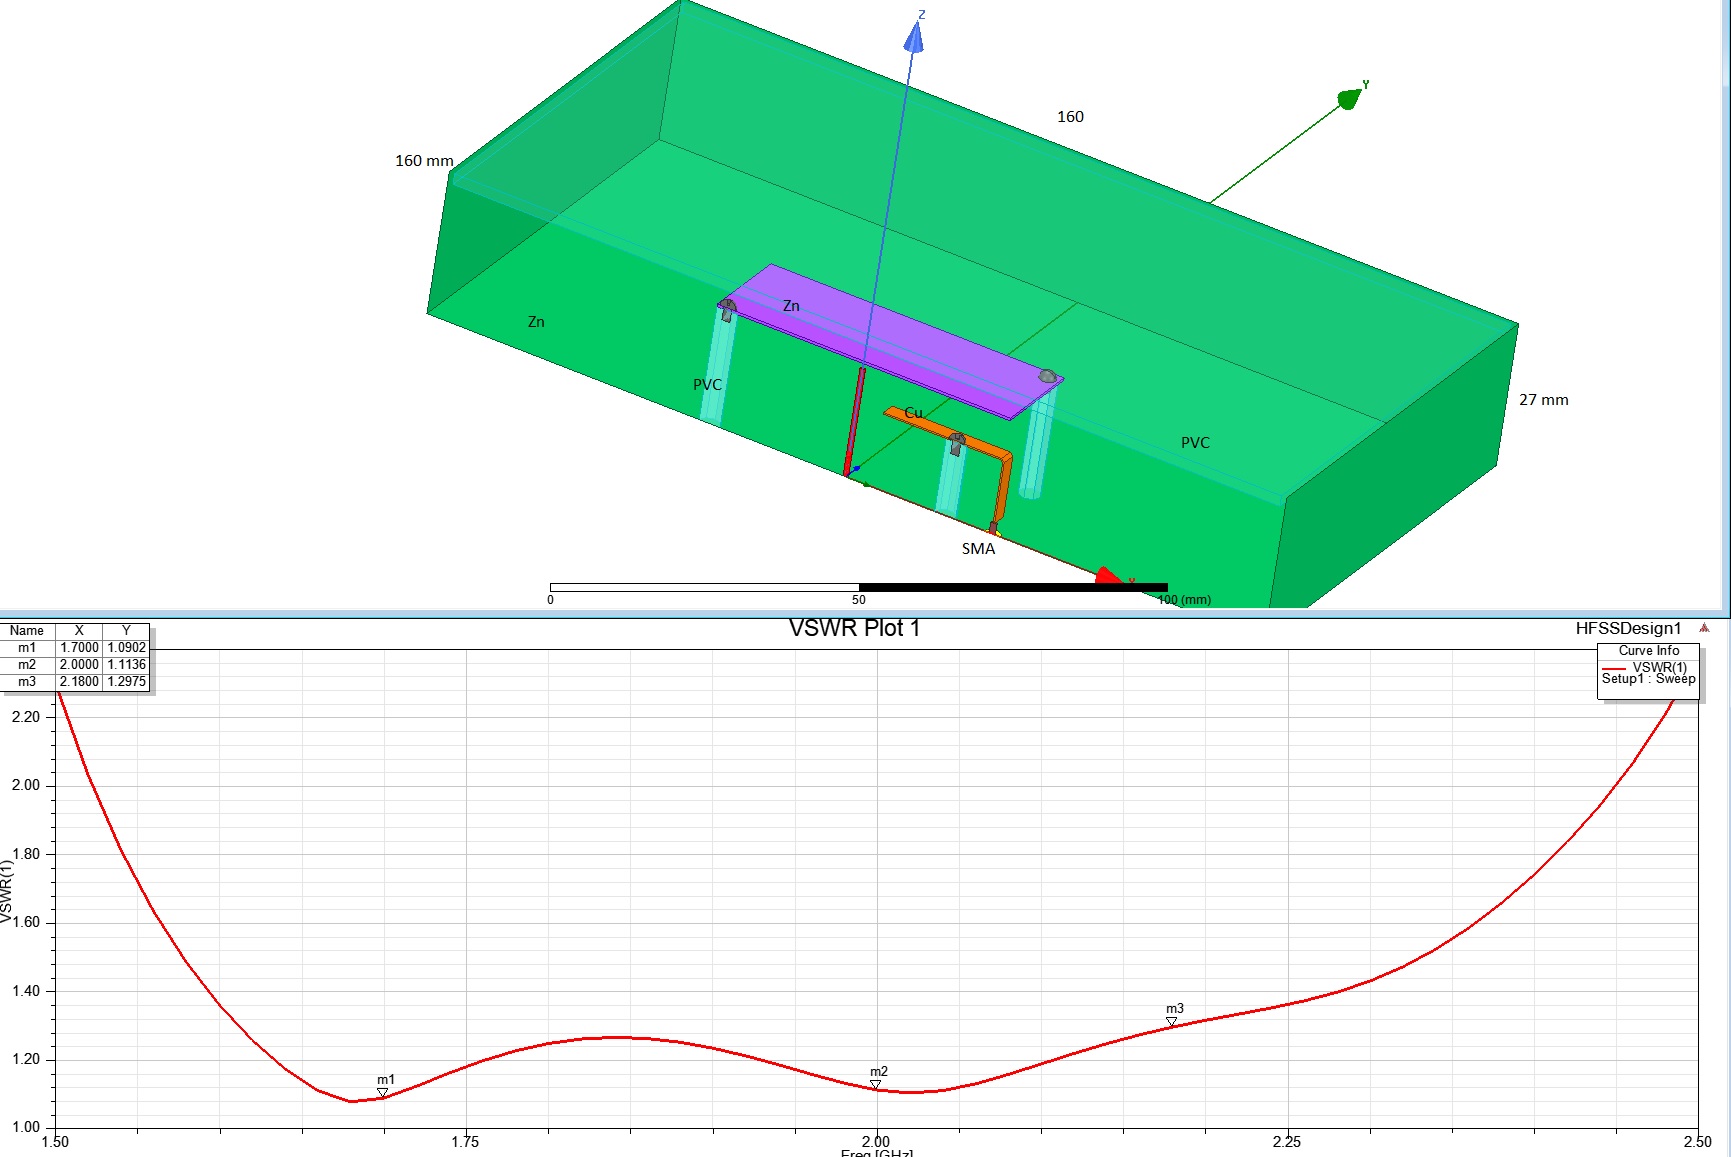The image size is (1731, 1157).
Task: Click the left screw head on the purple plate
Action: tap(727, 305)
